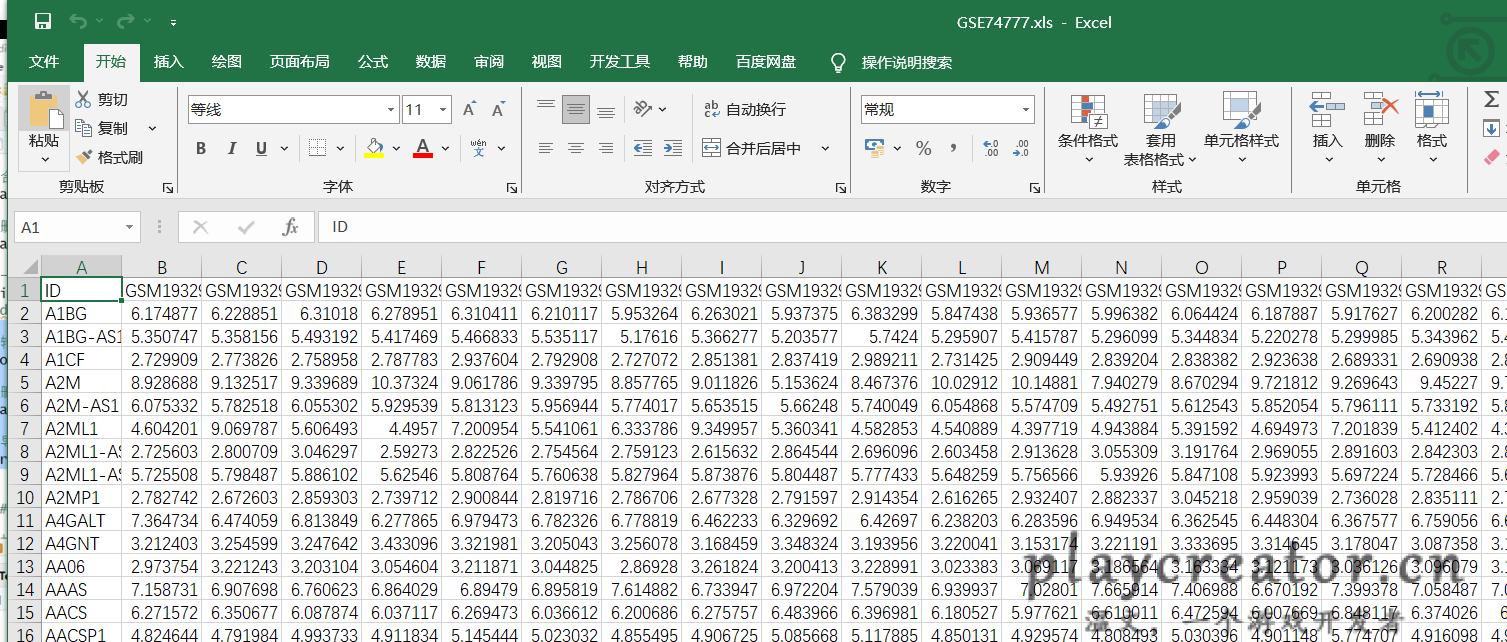
Task: Click the Cut scissors icon
Action: coord(84,99)
